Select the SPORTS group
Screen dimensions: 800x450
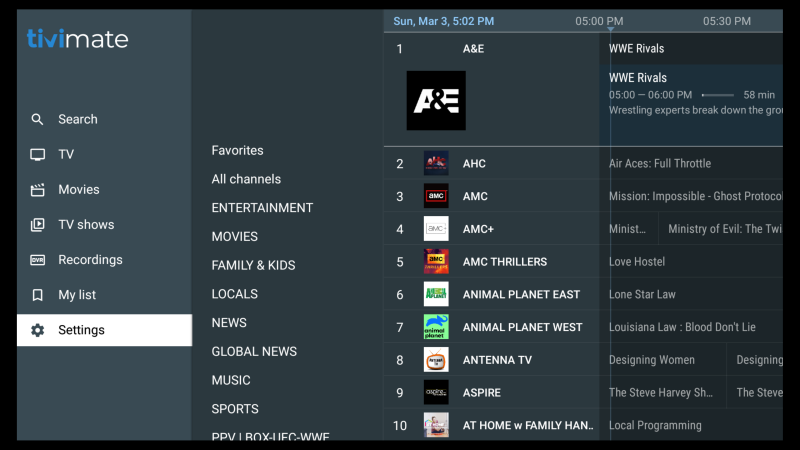[235, 409]
